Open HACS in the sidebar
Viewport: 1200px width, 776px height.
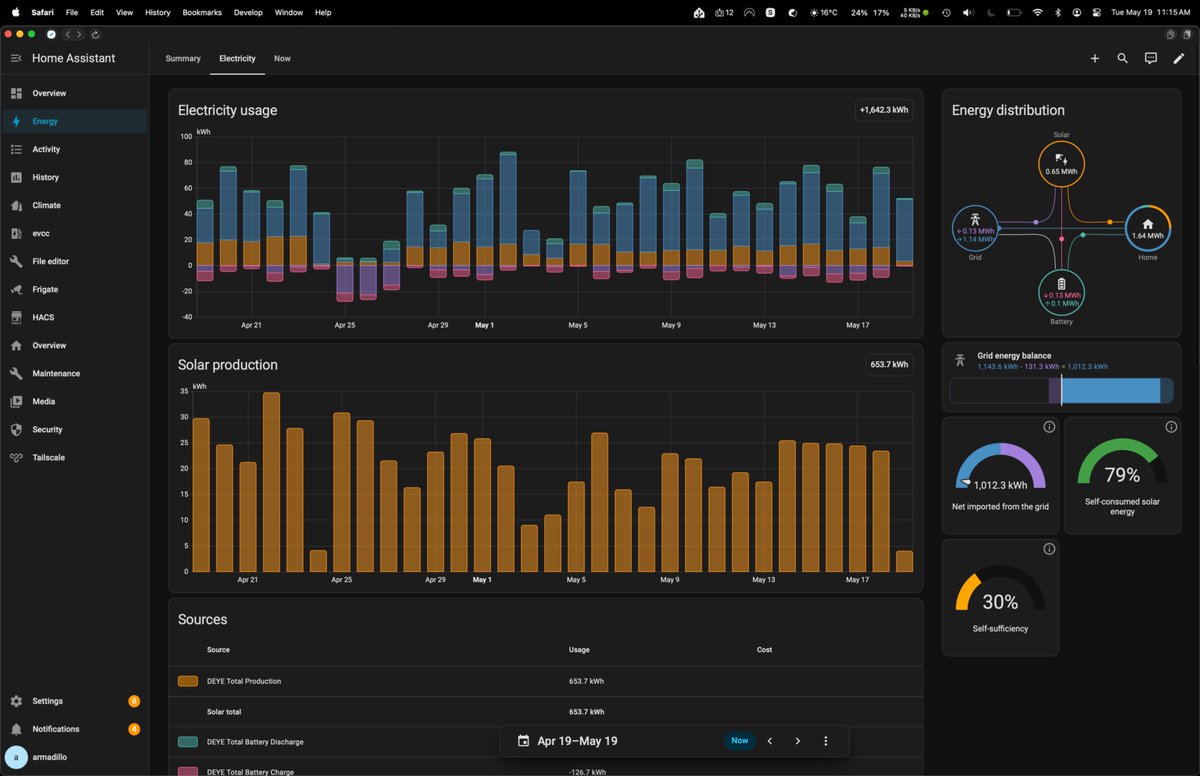click(x=75, y=317)
